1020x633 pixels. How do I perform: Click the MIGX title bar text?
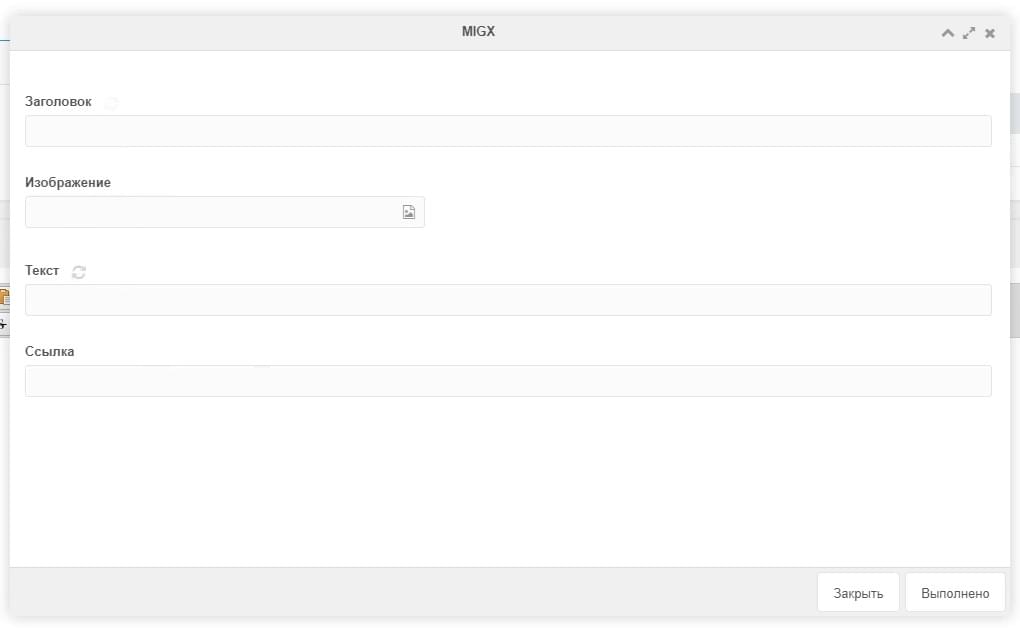(478, 32)
